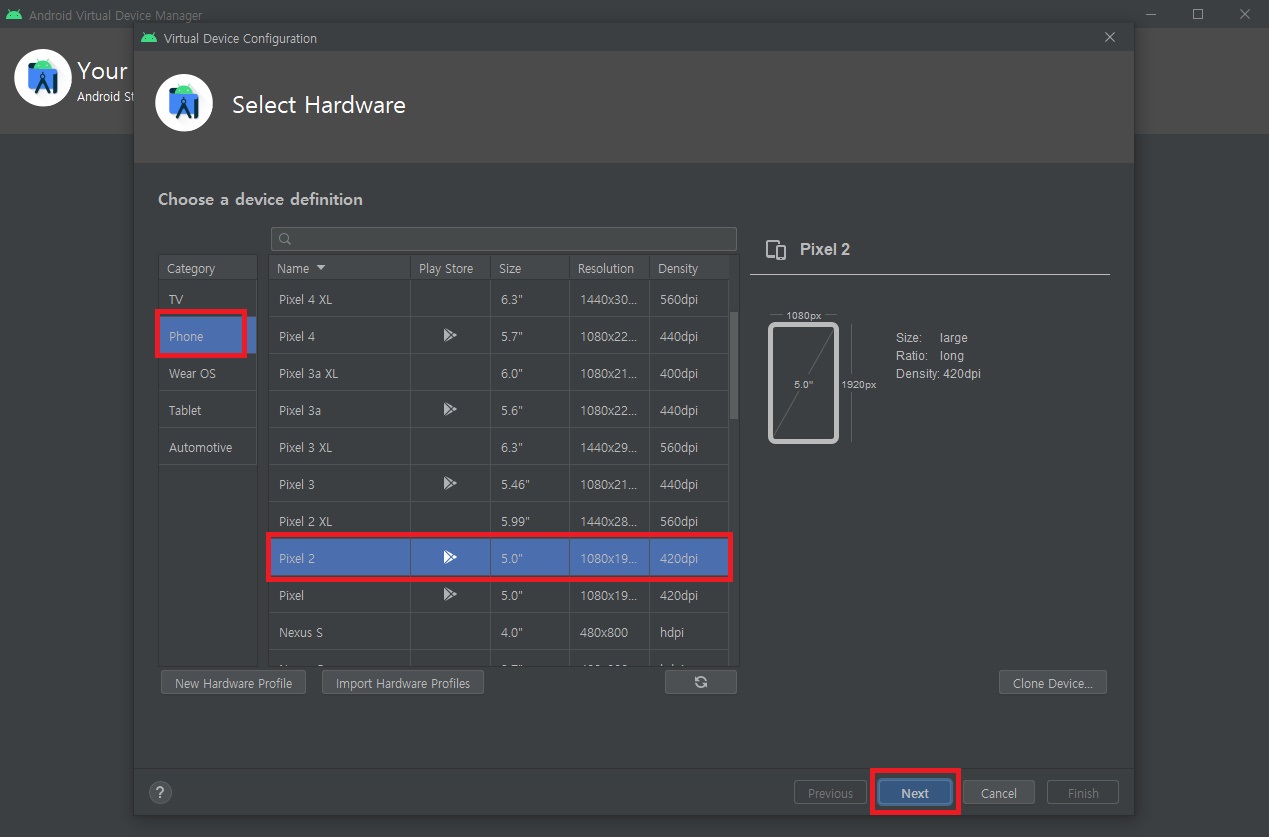The image size is (1269, 837).
Task: Select the Tablet category
Action: (207, 410)
